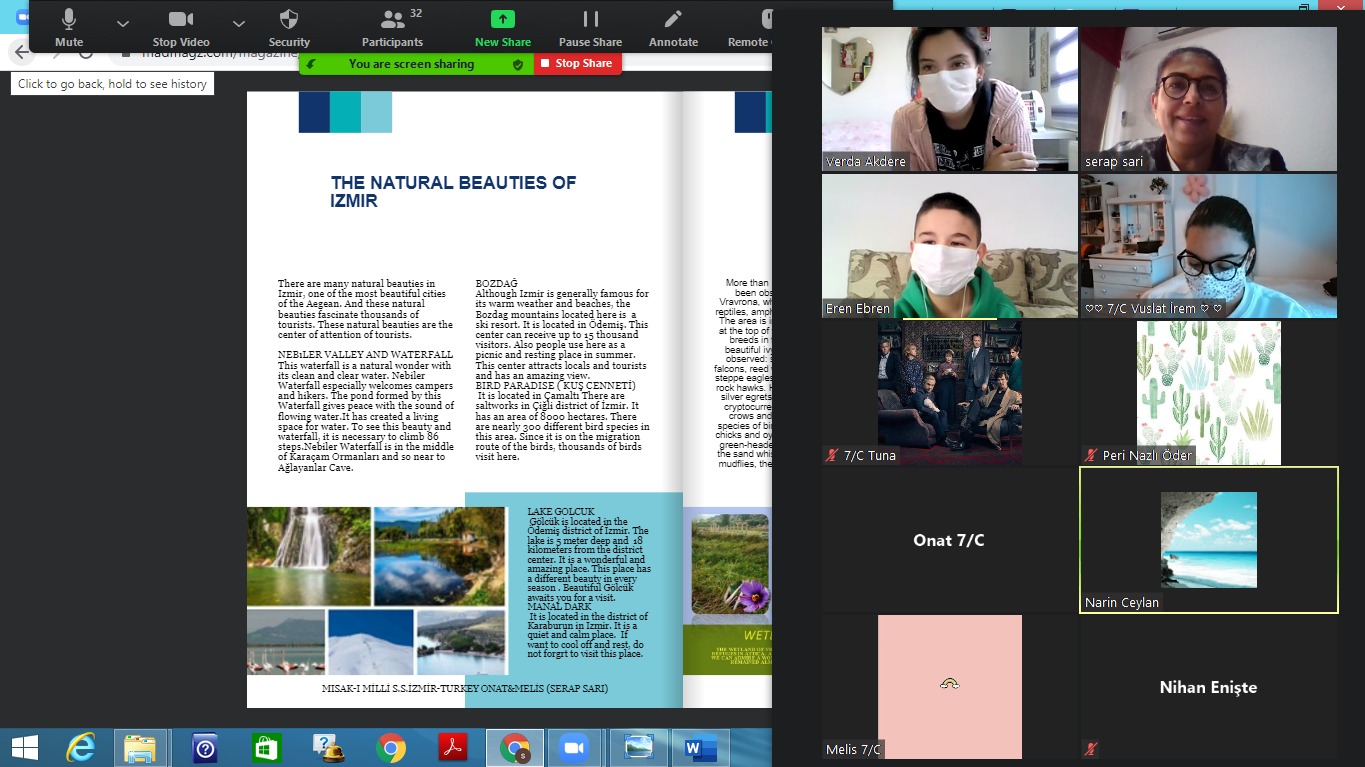Click the waterfall photo in magazine
The height and width of the screenshot is (767, 1365).
[308, 556]
